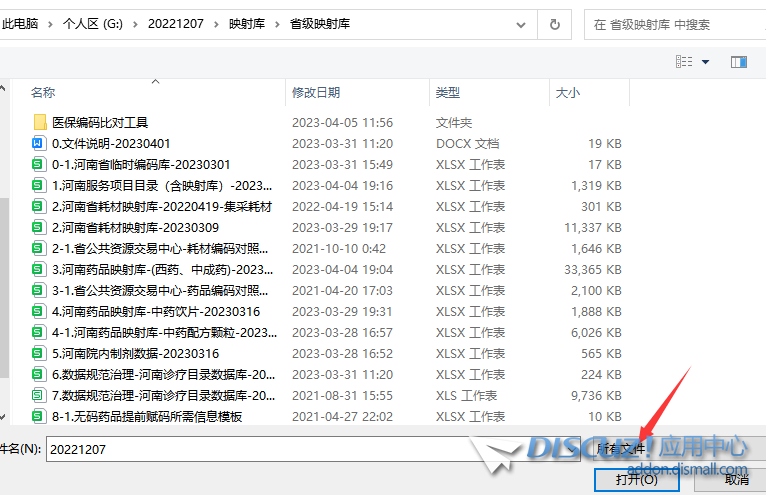
Task: Open the address bar history dropdown
Action: (521, 23)
